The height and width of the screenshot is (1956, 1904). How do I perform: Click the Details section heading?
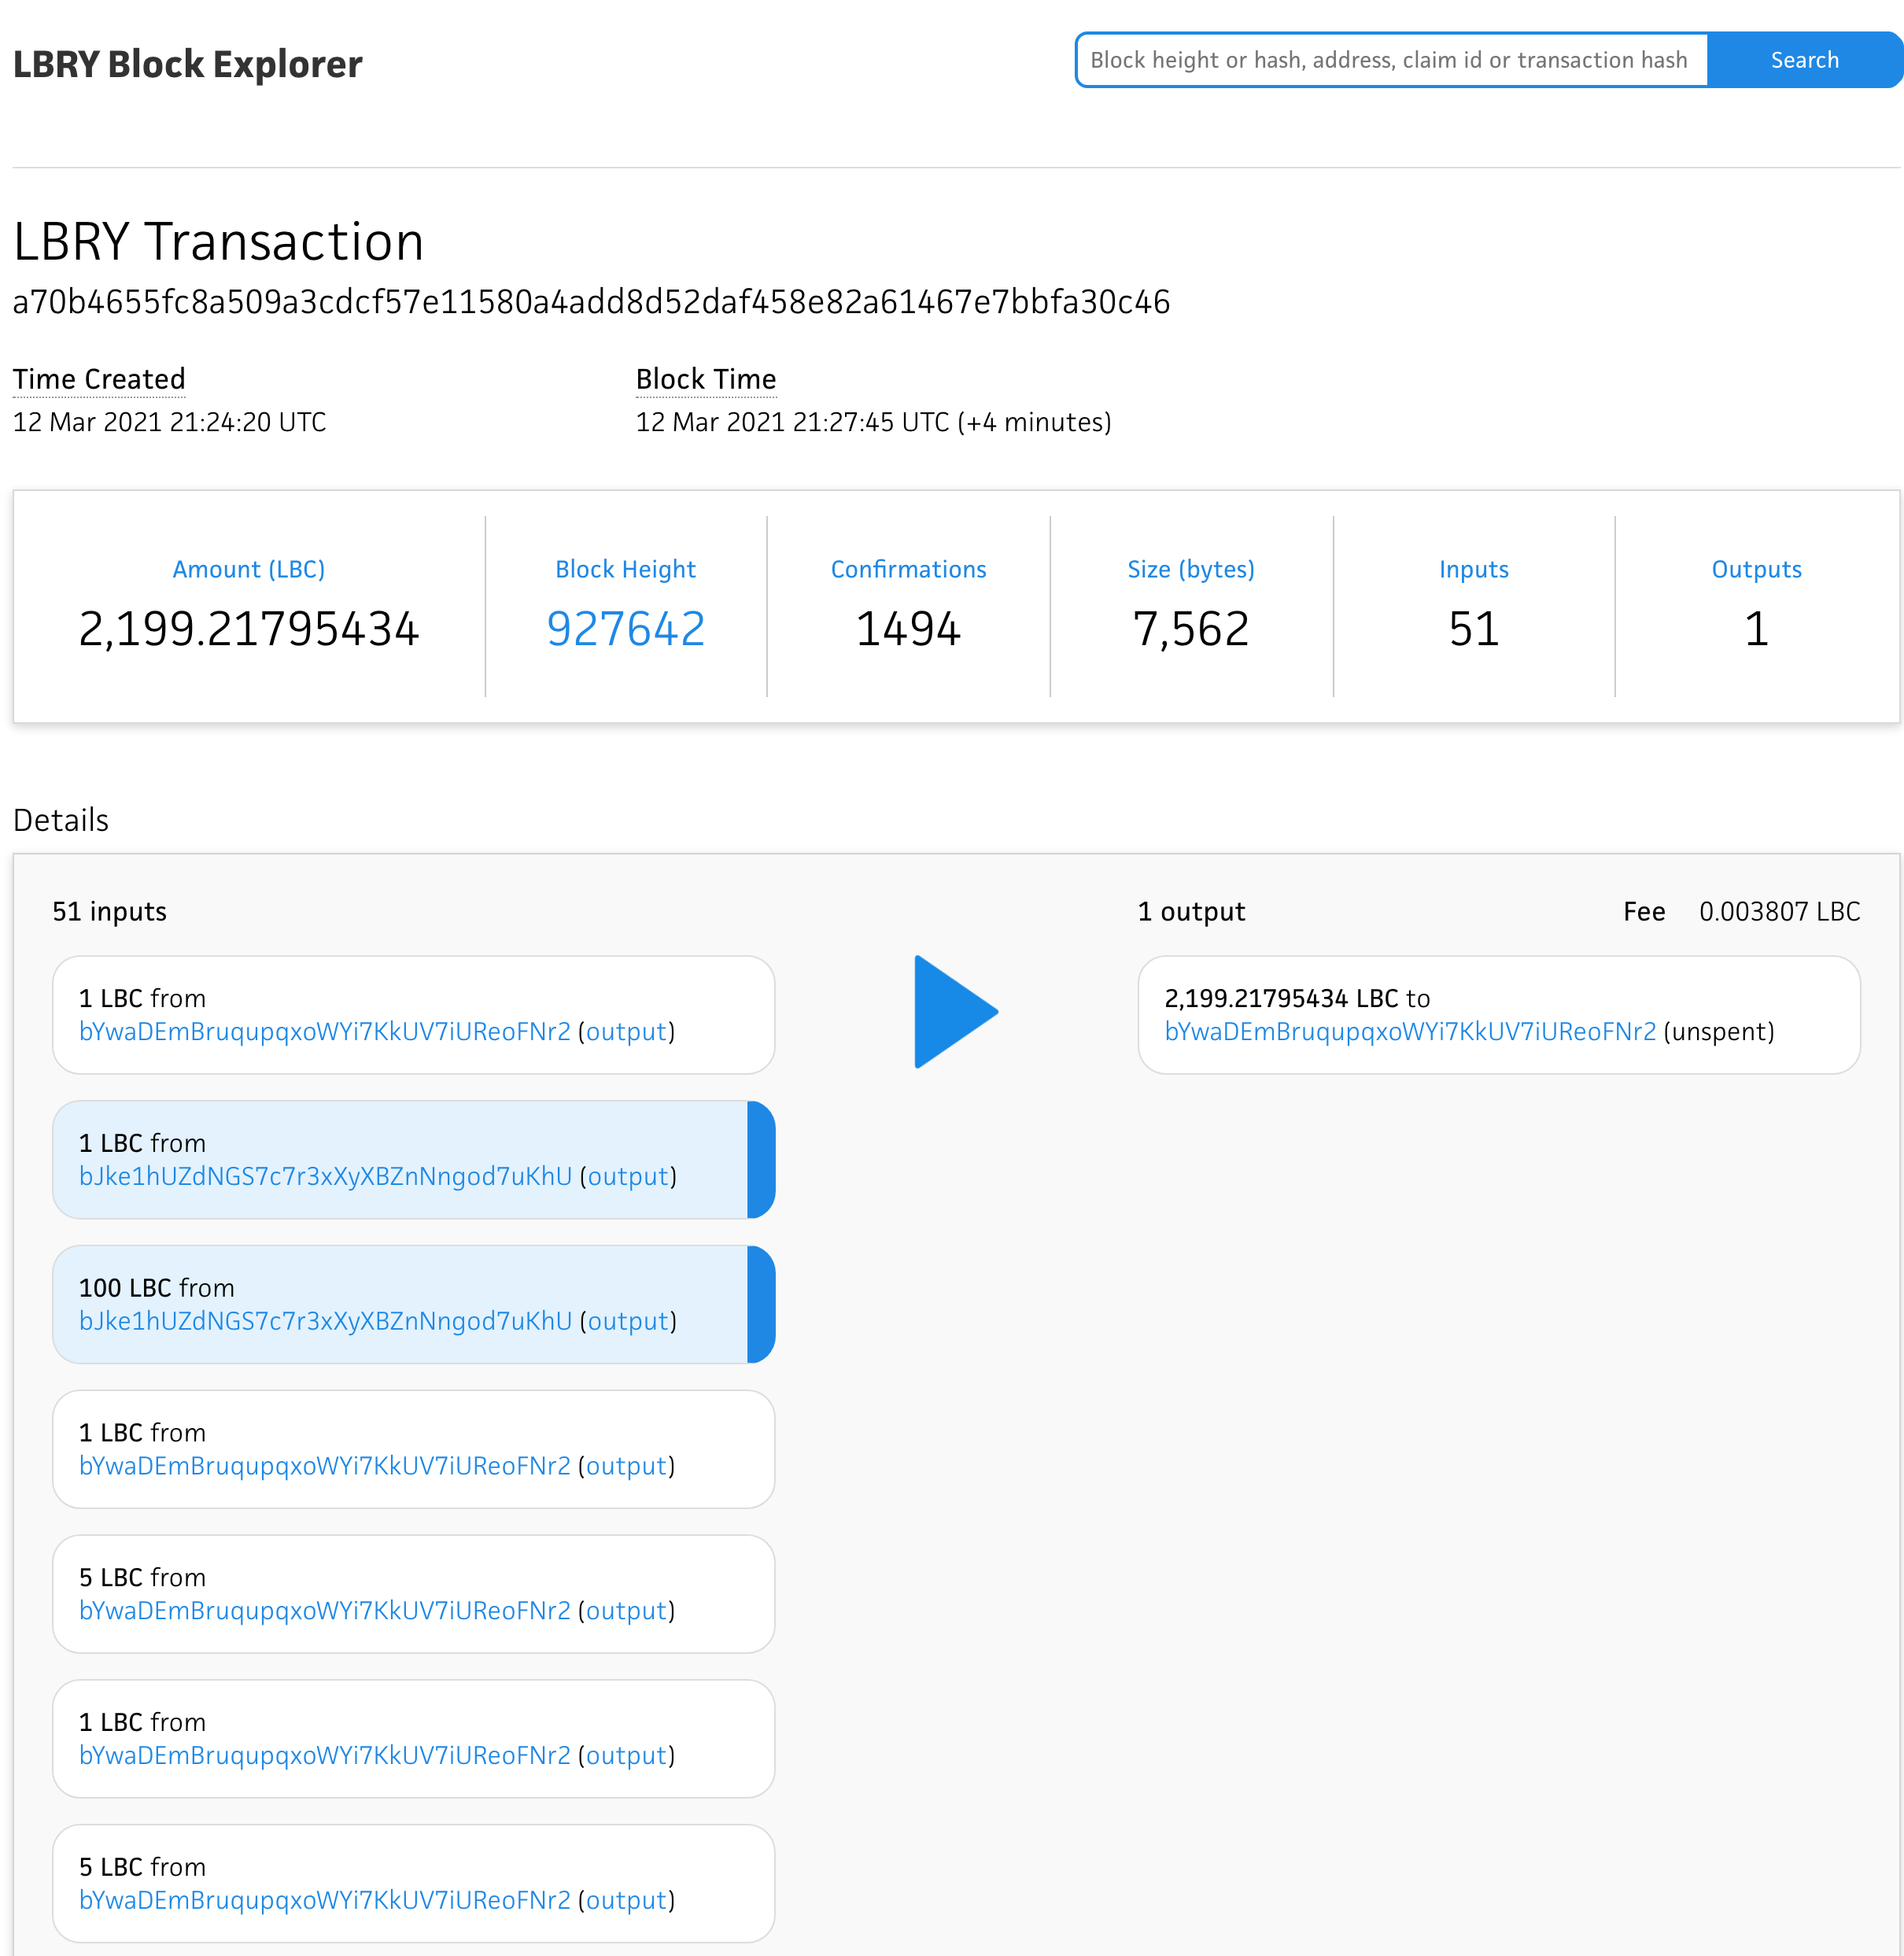click(61, 820)
